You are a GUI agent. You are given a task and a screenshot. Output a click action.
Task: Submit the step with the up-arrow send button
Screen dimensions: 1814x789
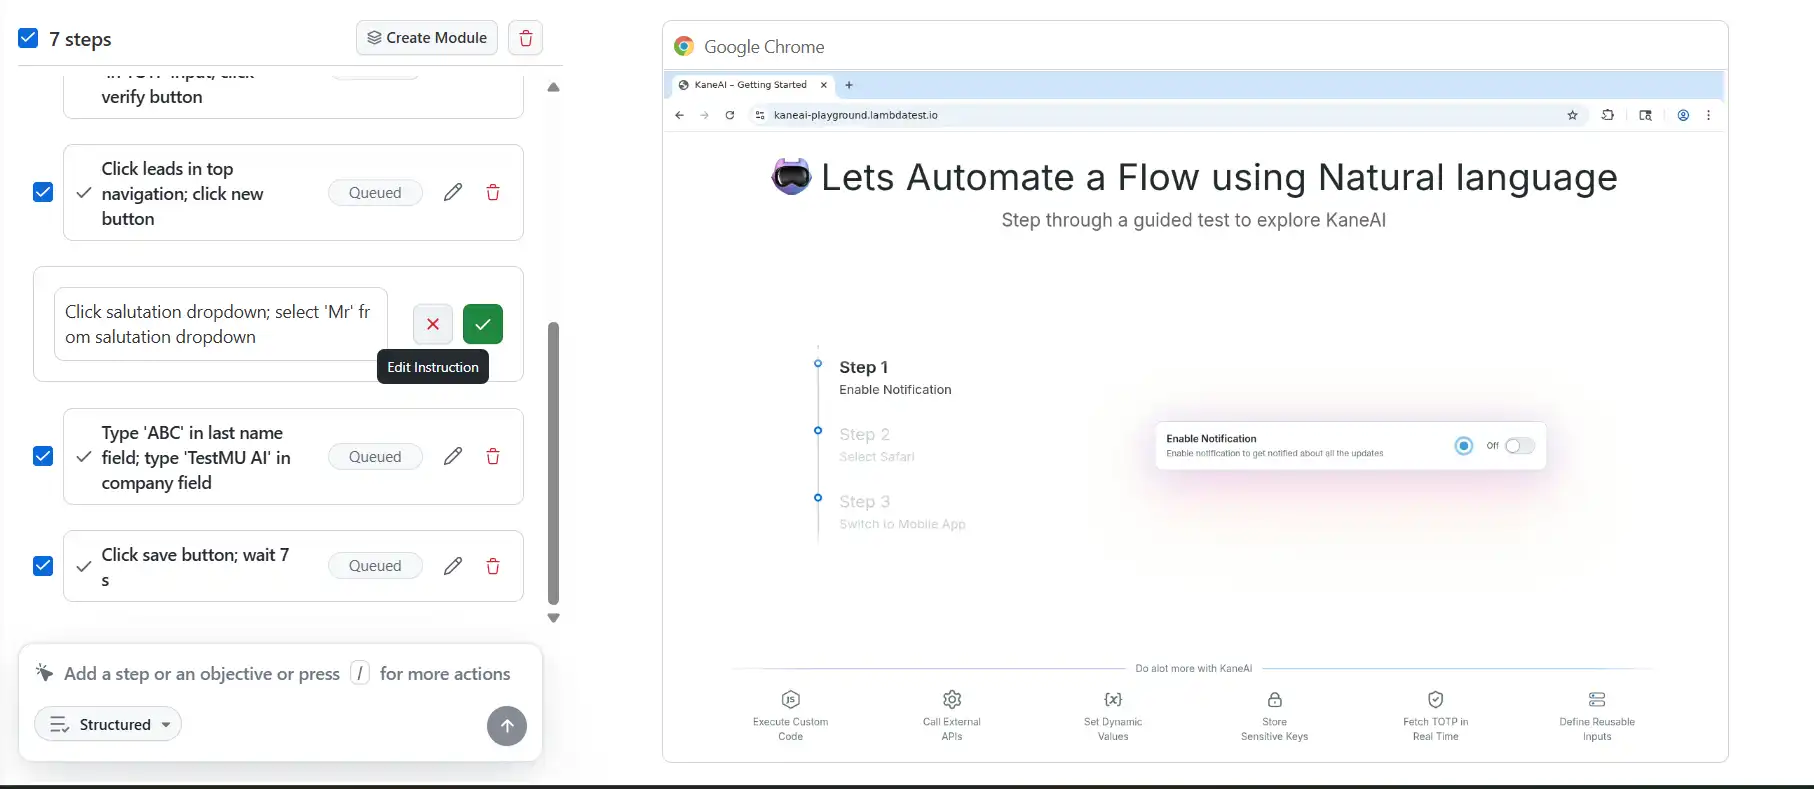(507, 726)
